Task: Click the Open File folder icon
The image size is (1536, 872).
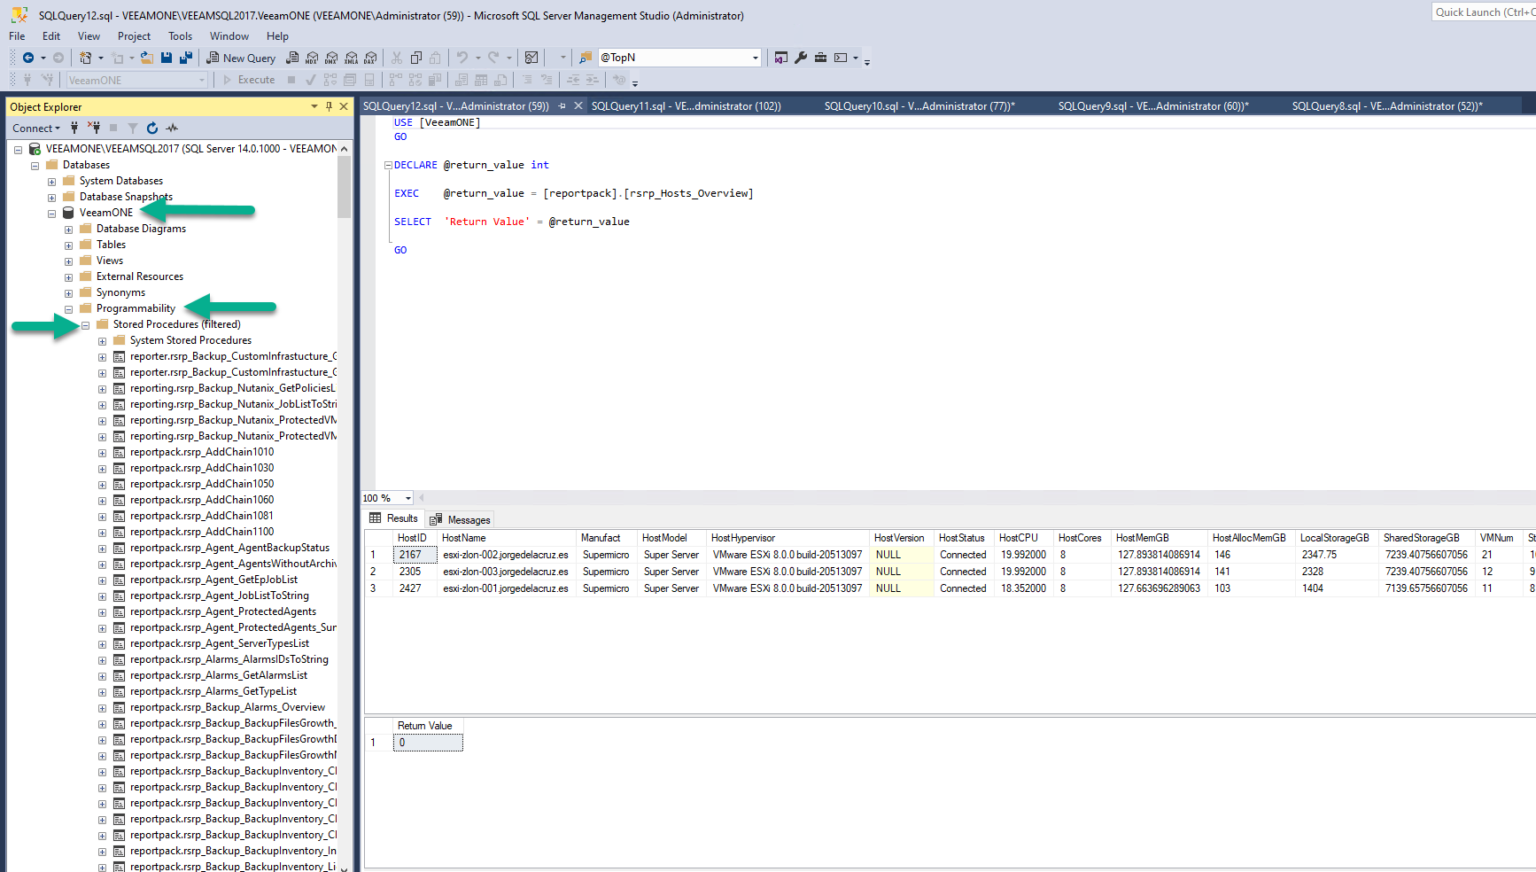Action: (x=147, y=58)
